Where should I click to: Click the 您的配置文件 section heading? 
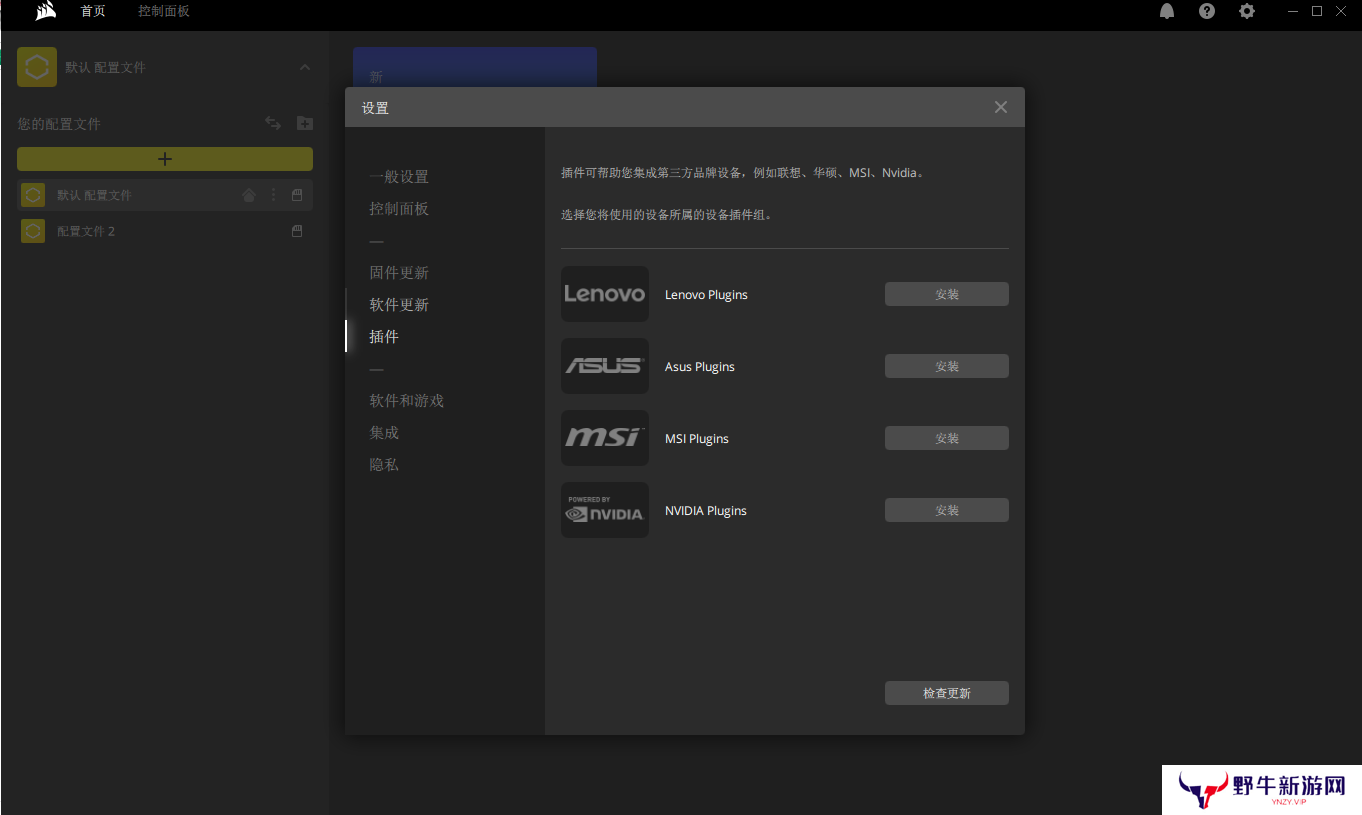(59, 124)
